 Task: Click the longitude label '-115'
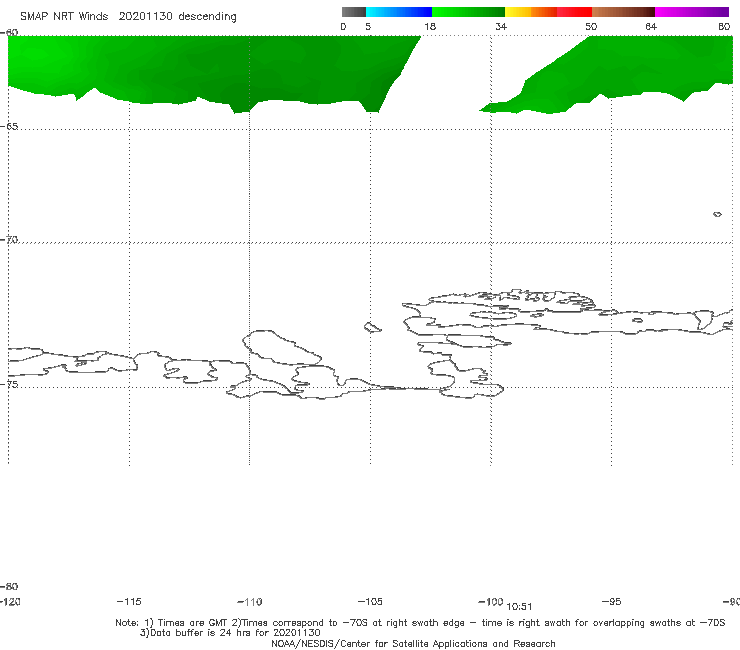coord(129,602)
